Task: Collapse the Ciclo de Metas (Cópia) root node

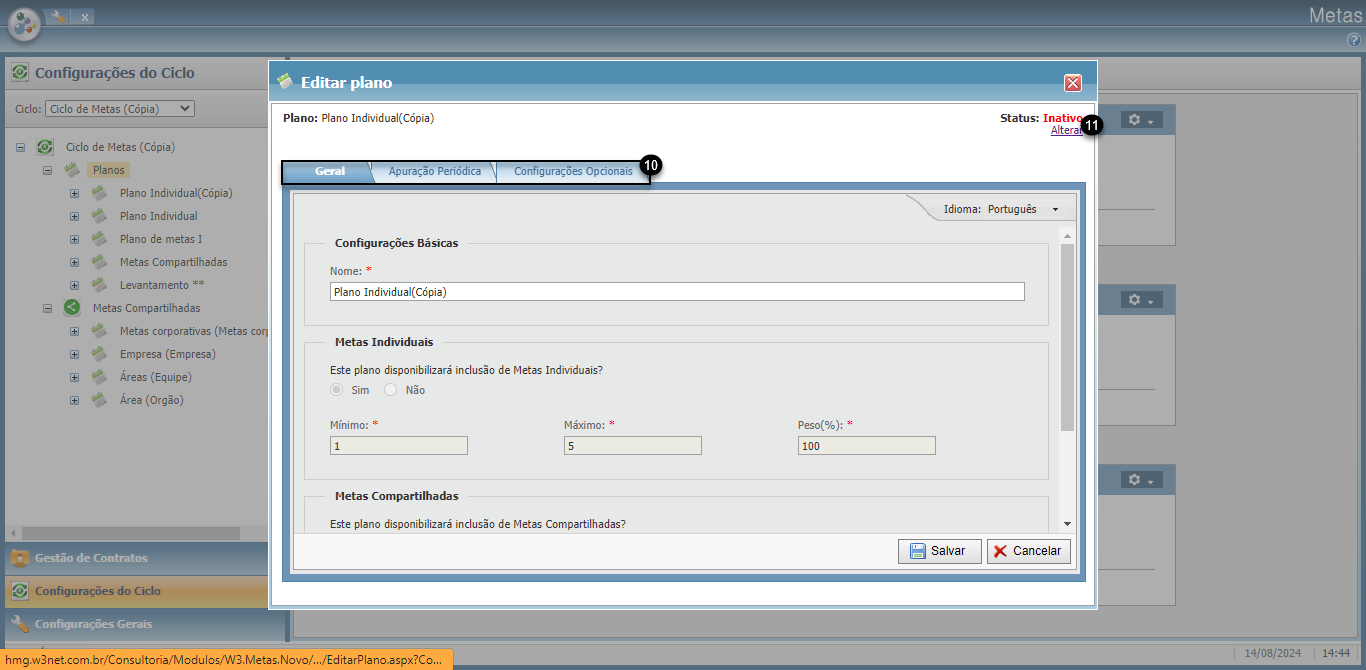Action: click(20, 147)
